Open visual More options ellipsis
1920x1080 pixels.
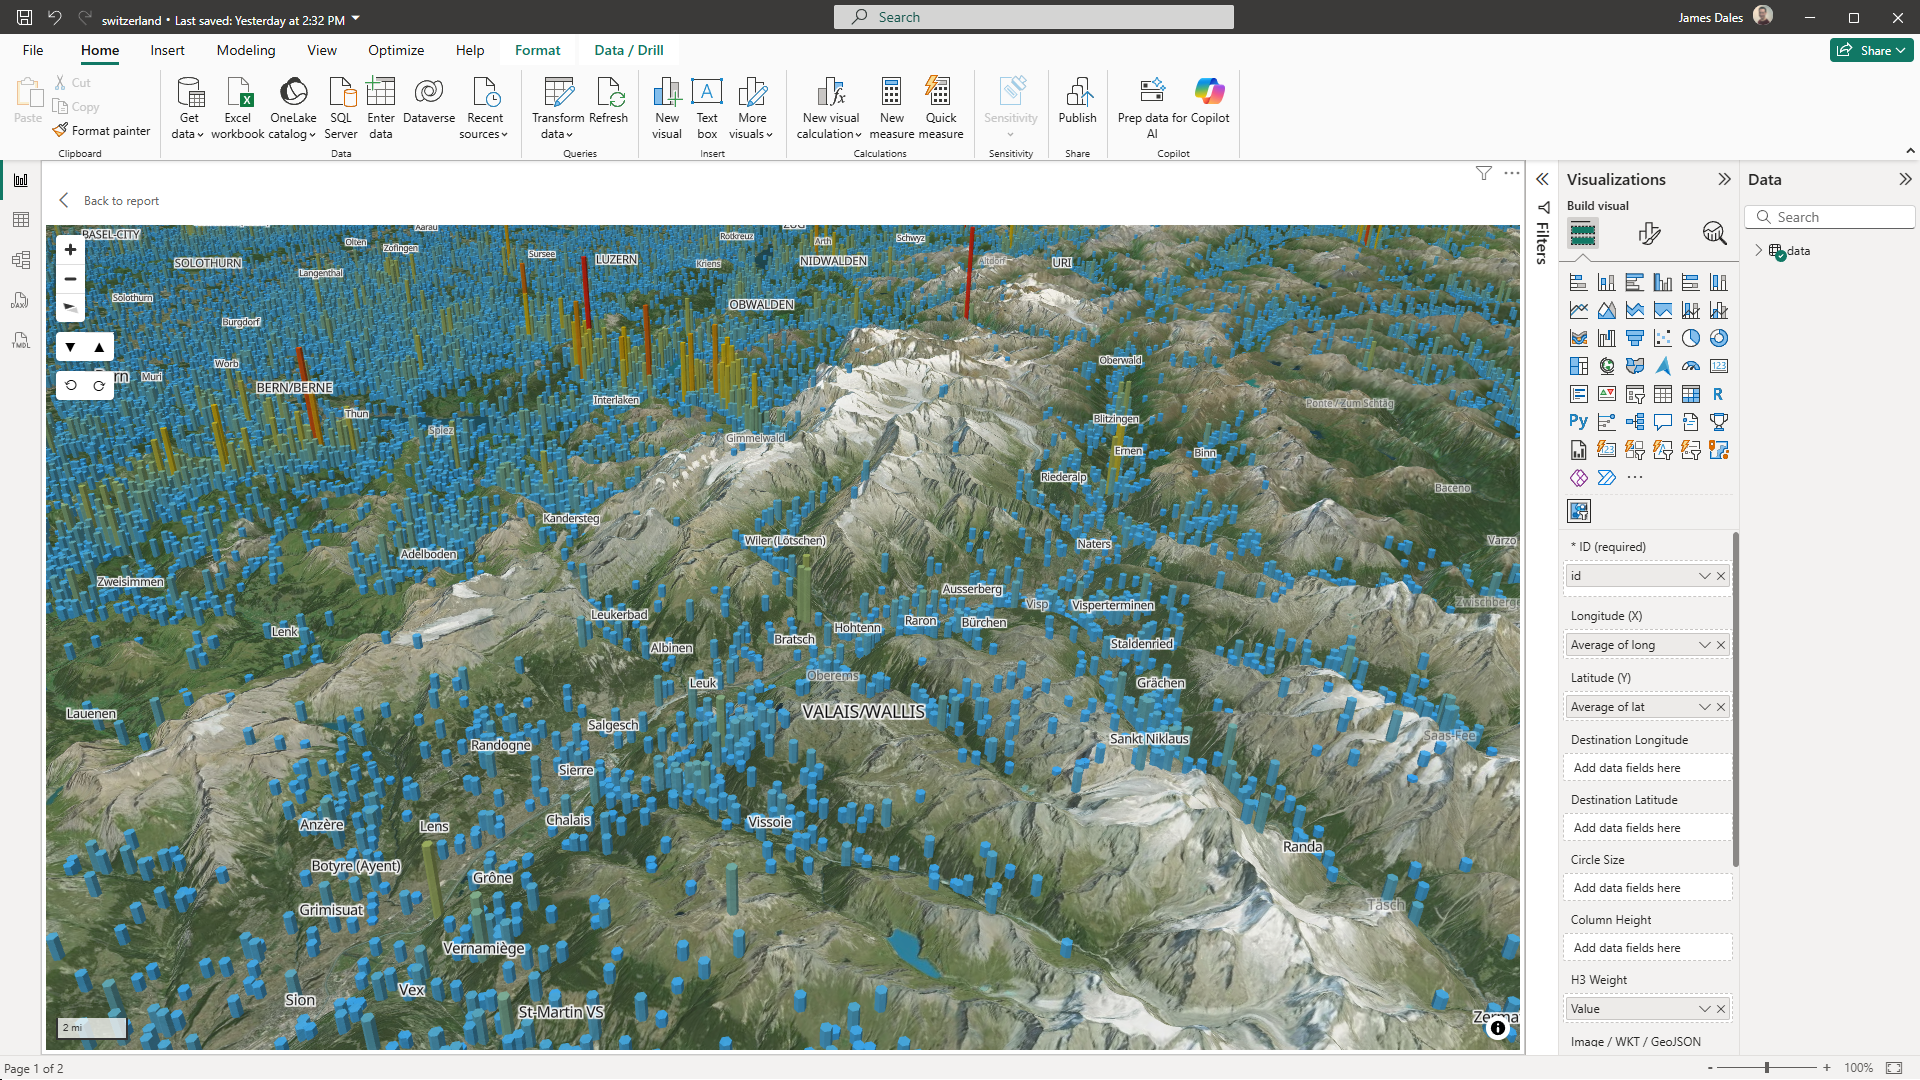click(x=1512, y=173)
